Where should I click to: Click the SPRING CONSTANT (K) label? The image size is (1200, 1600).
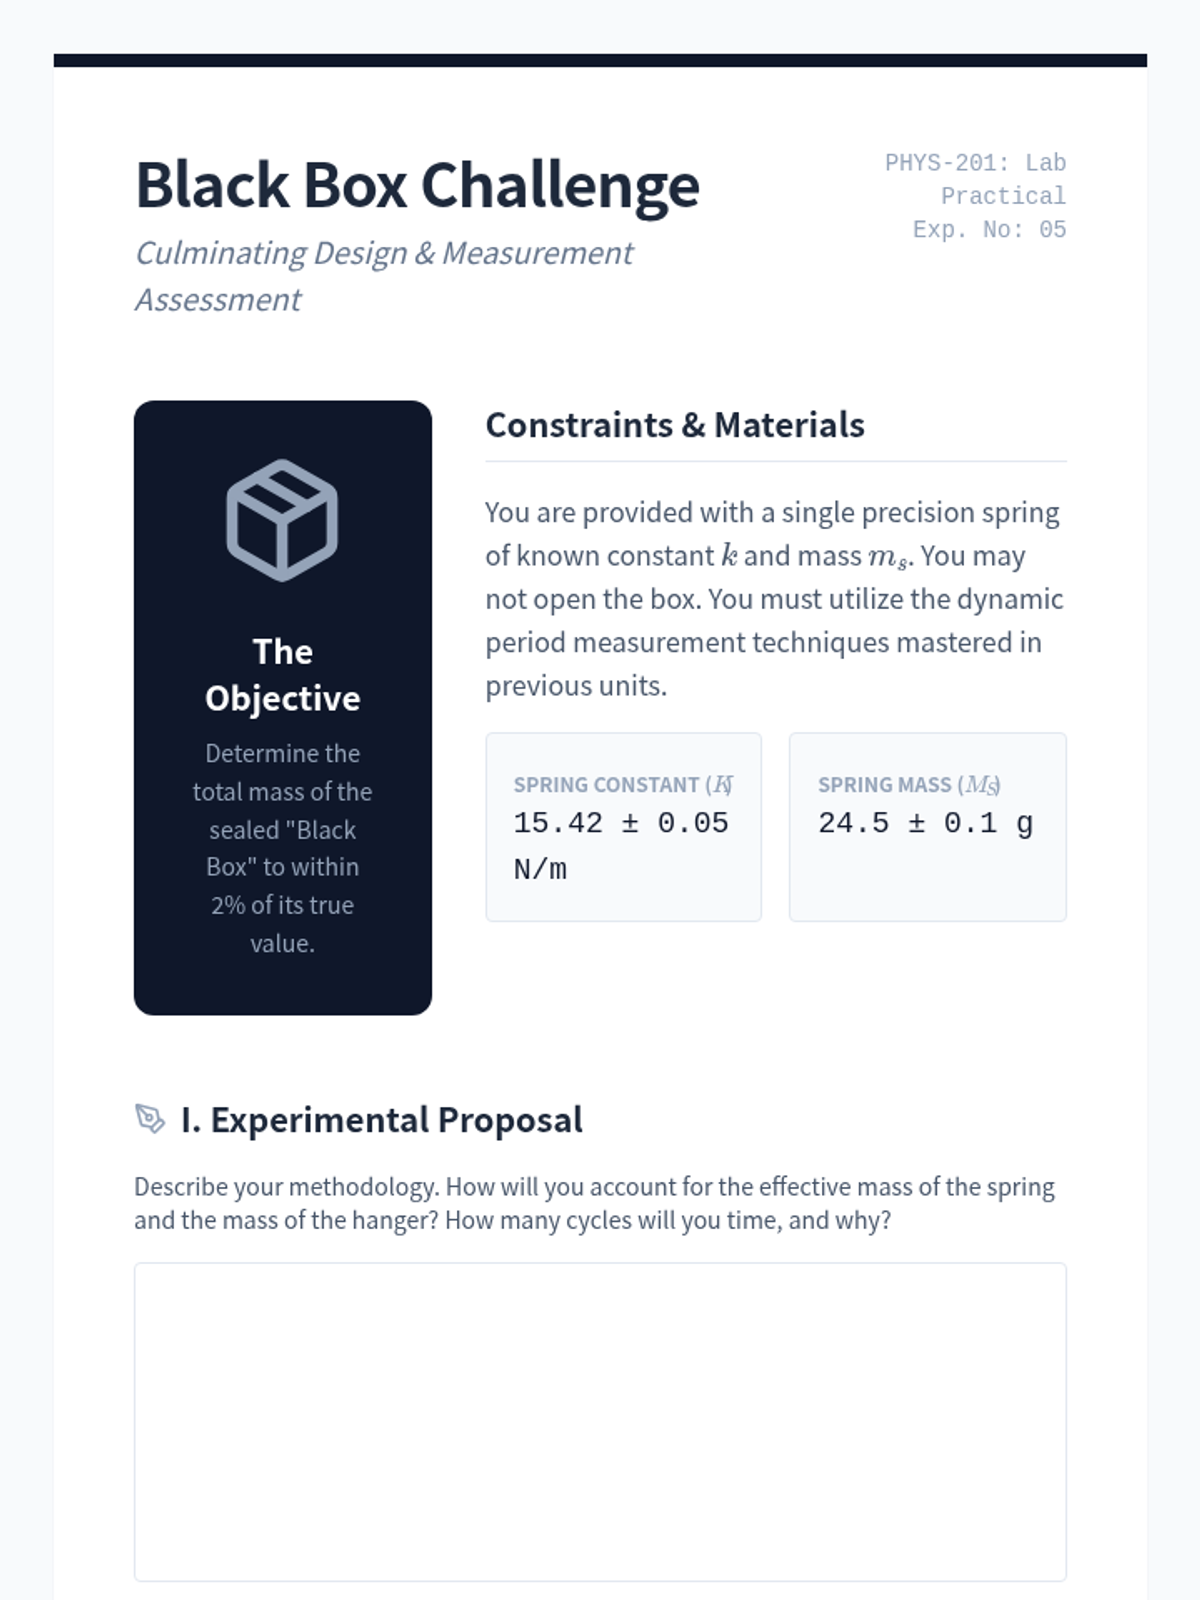623,785
